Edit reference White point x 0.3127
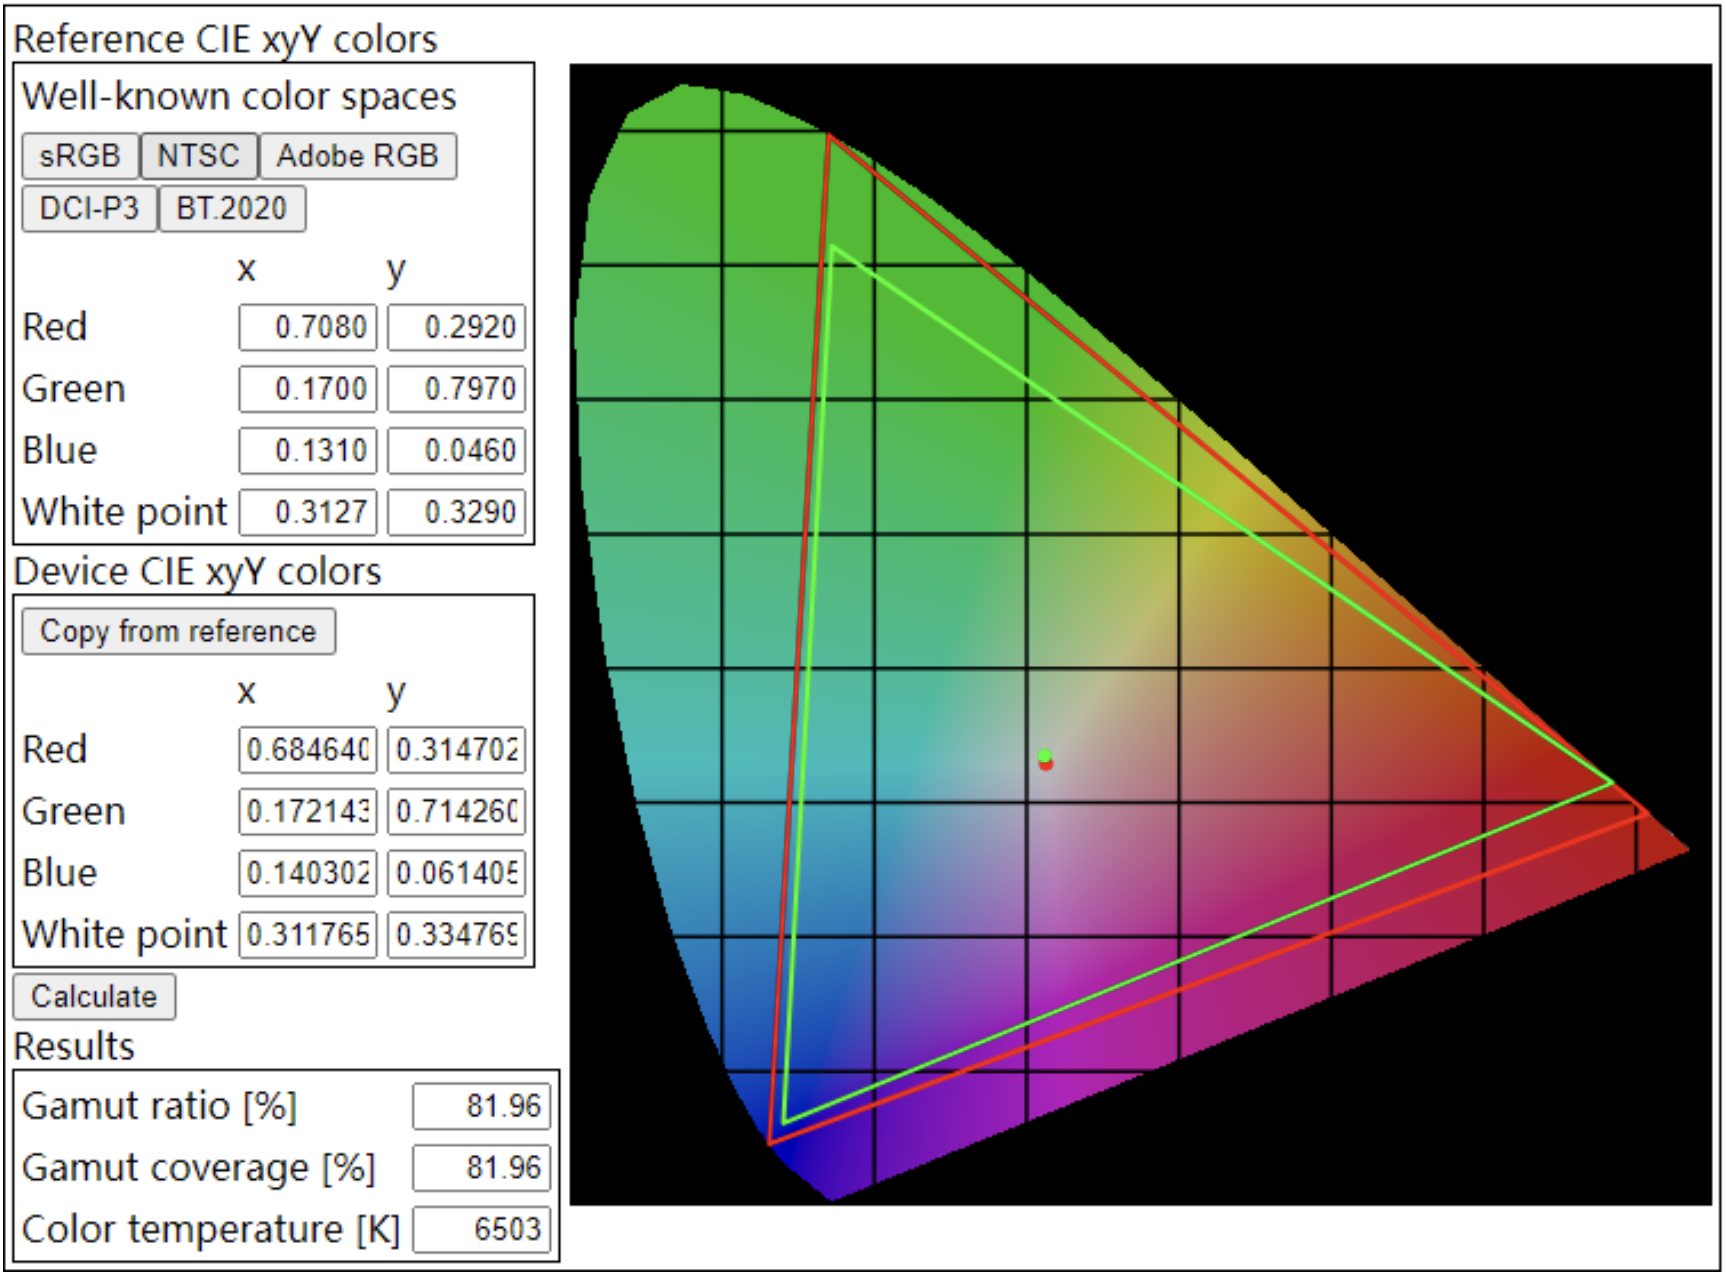Image resolution: width=1726 pixels, height=1276 pixels. pyautogui.click(x=308, y=512)
